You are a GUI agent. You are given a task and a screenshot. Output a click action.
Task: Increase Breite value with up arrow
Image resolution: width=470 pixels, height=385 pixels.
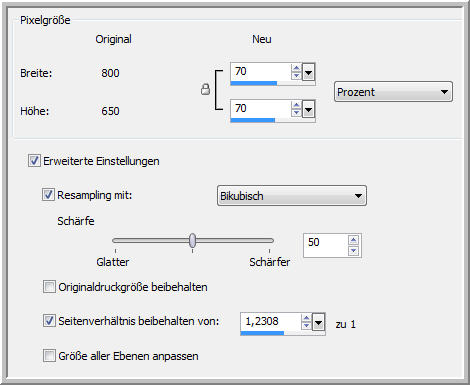pos(296,68)
